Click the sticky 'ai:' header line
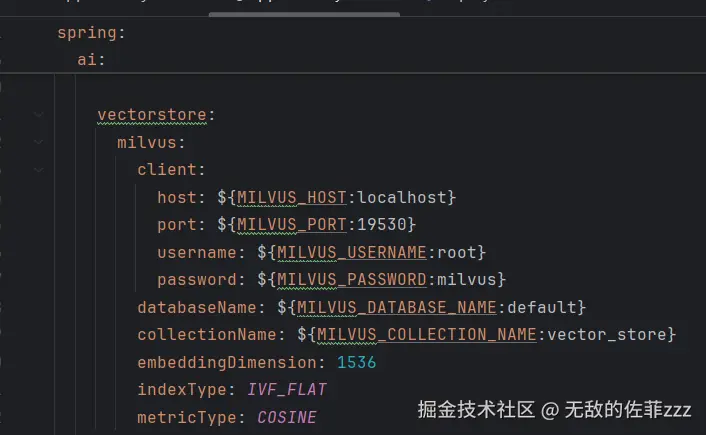 point(91,59)
